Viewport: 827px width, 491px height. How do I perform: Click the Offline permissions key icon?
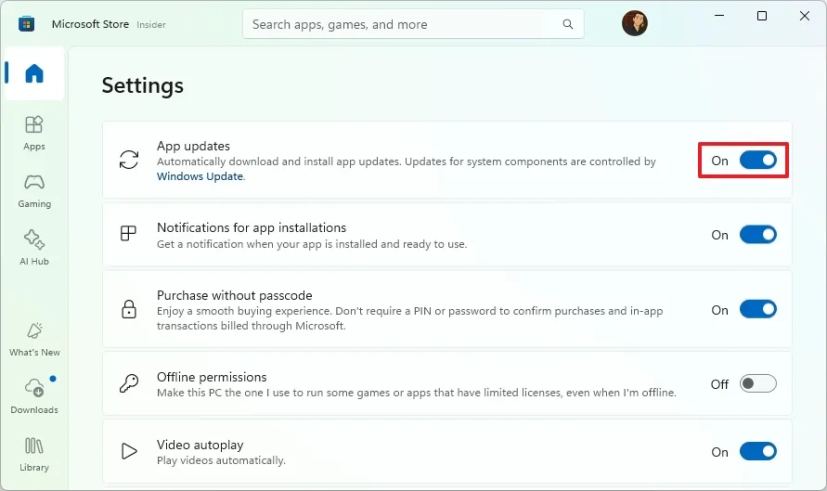[129, 383]
